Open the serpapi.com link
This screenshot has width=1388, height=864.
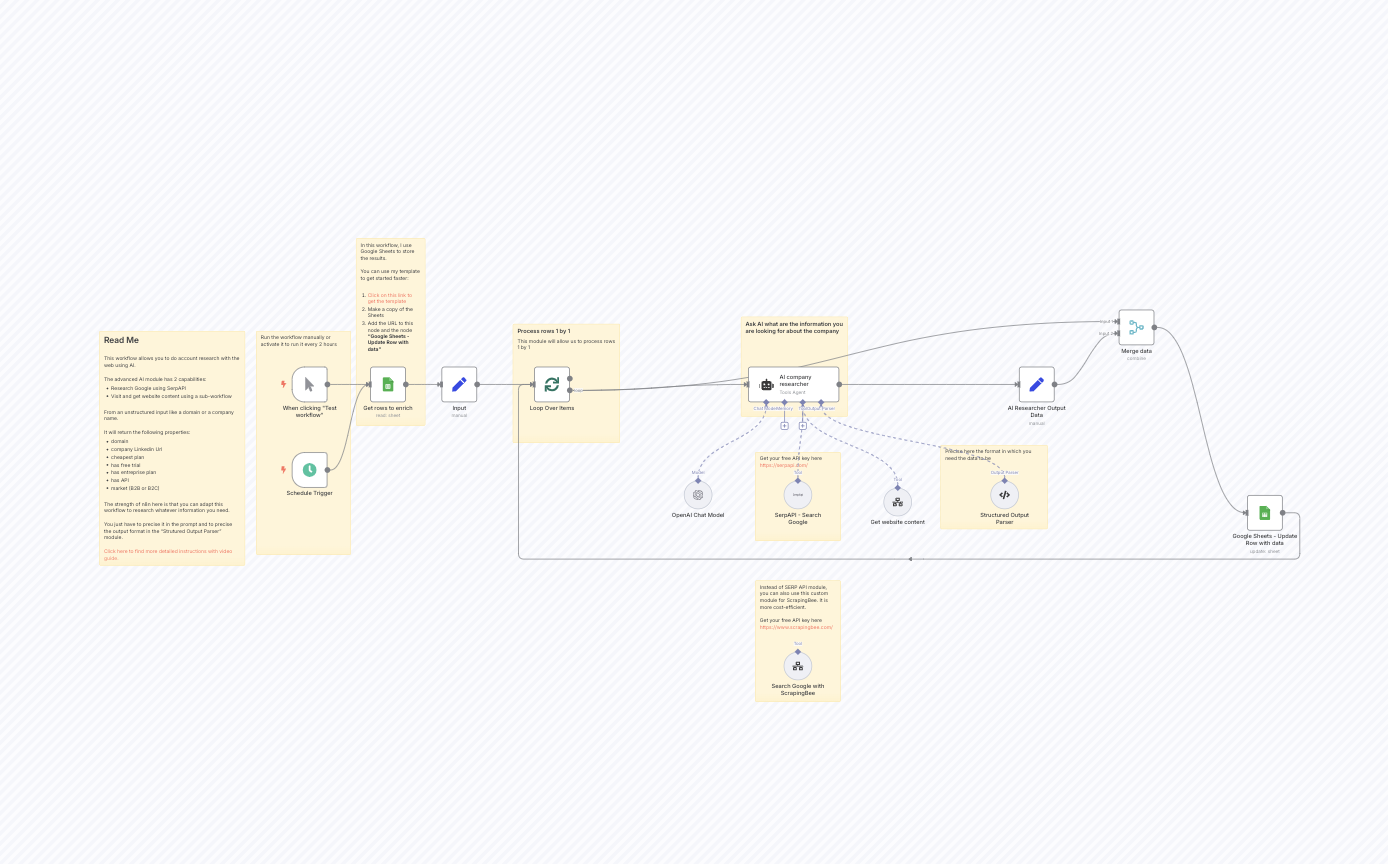pyautogui.click(x=783, y=465)
